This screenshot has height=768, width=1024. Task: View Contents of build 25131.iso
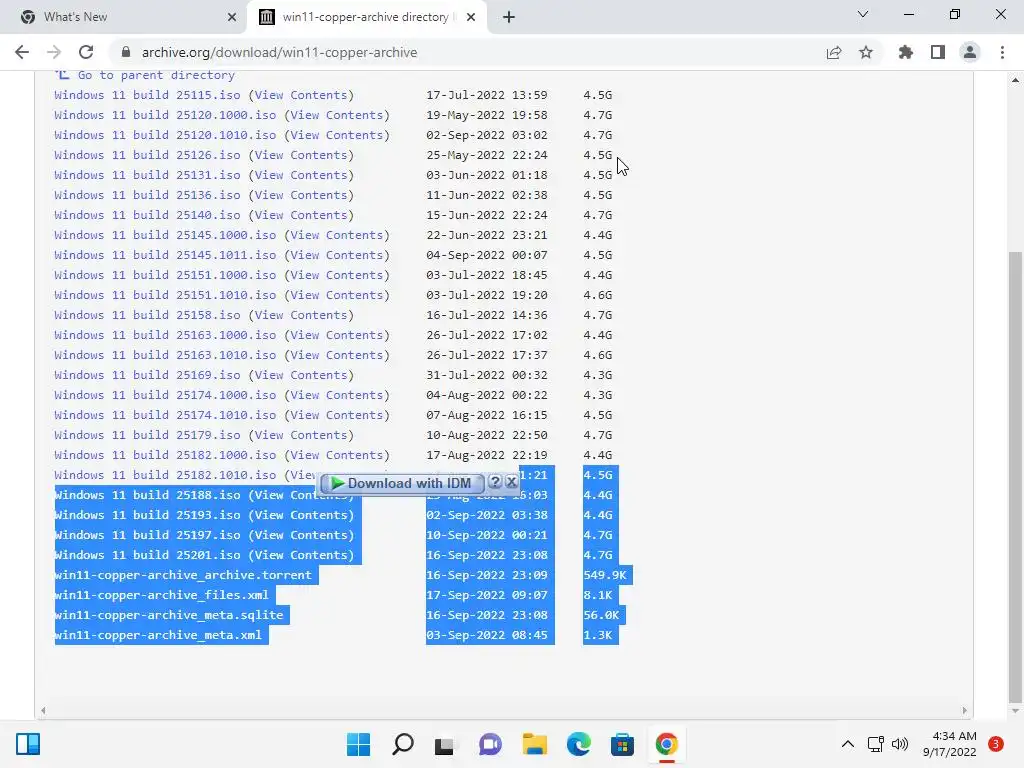coord(301,175)
